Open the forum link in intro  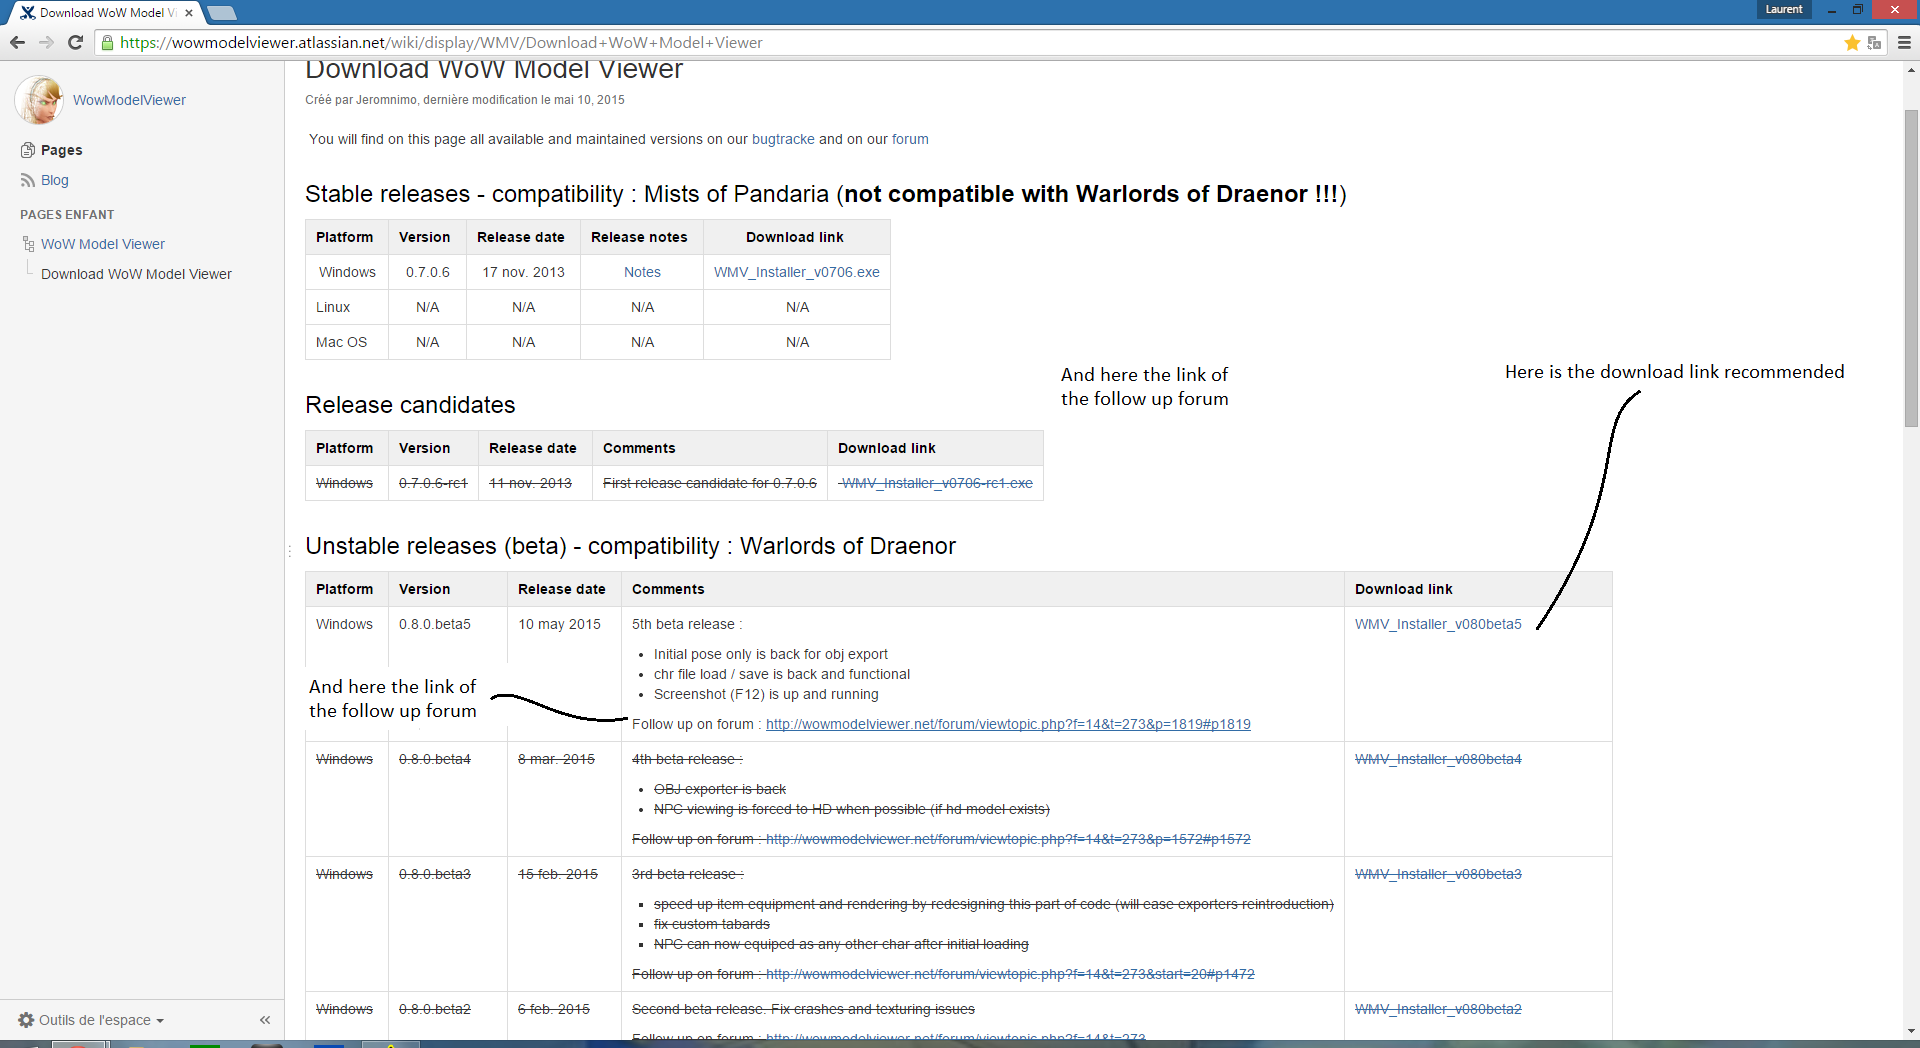(x=910, y=139)
